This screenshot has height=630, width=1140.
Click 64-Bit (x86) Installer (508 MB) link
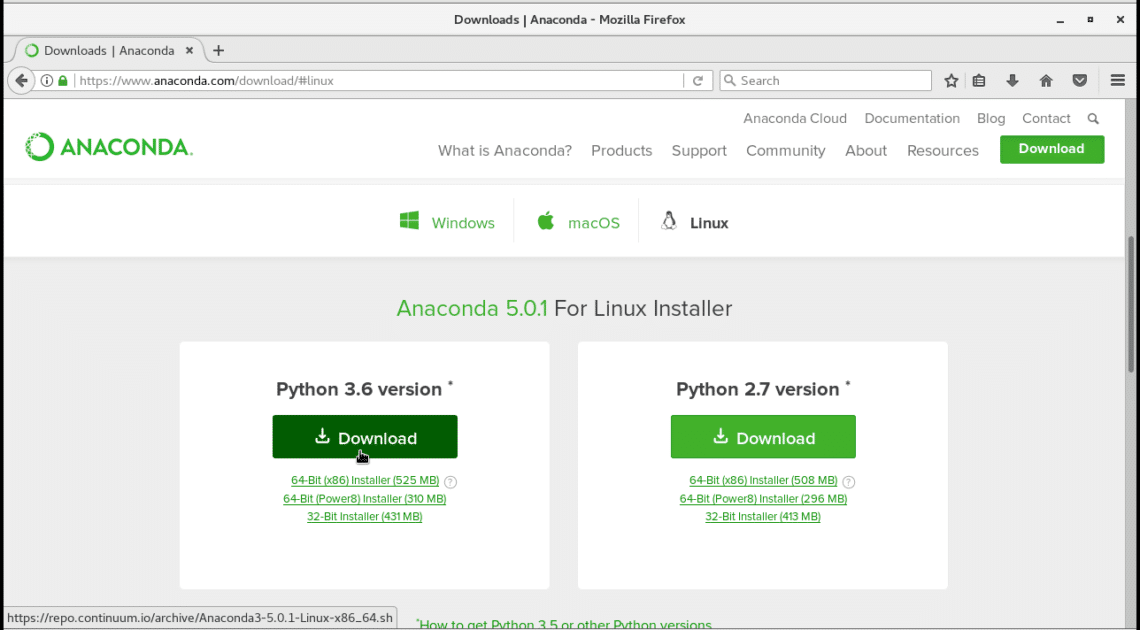pos(763,480)
